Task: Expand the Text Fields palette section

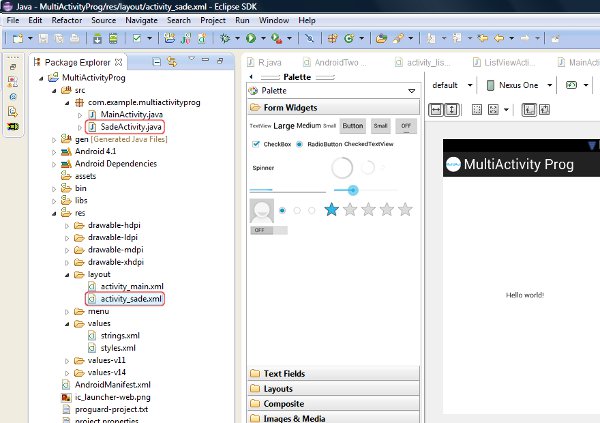Action: click(285, 374)
